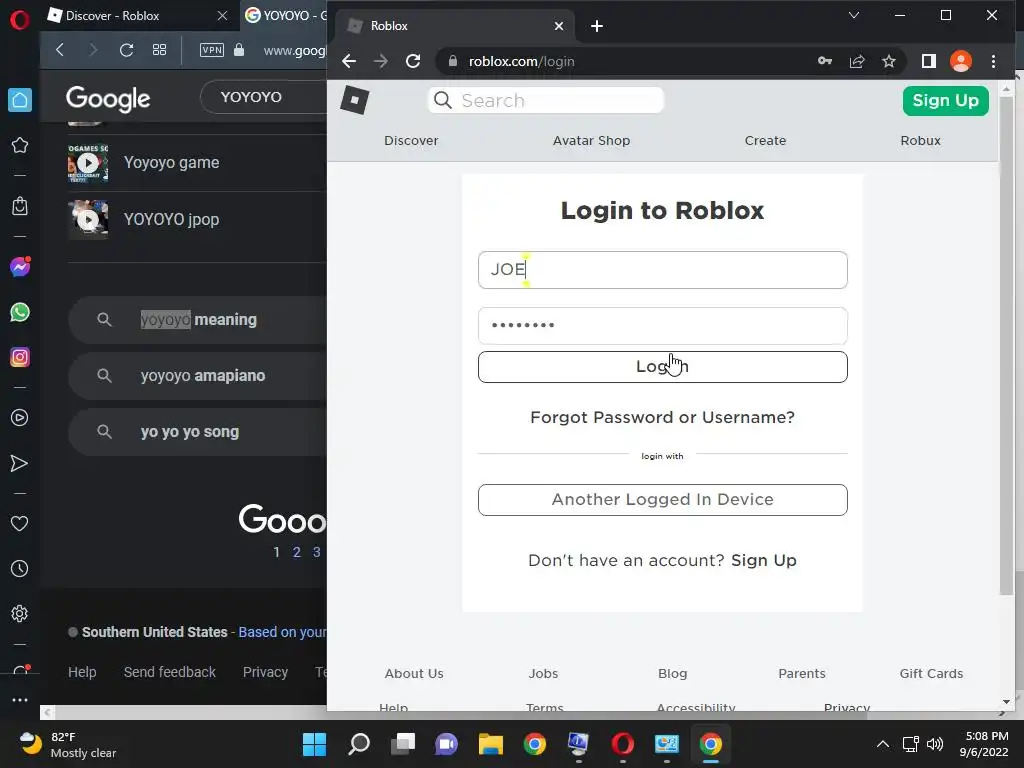The height and width of the screenshot is (768, 1024).
Task: Toggle the VPN badge in Opera address bar
Action: click(212, 50)
